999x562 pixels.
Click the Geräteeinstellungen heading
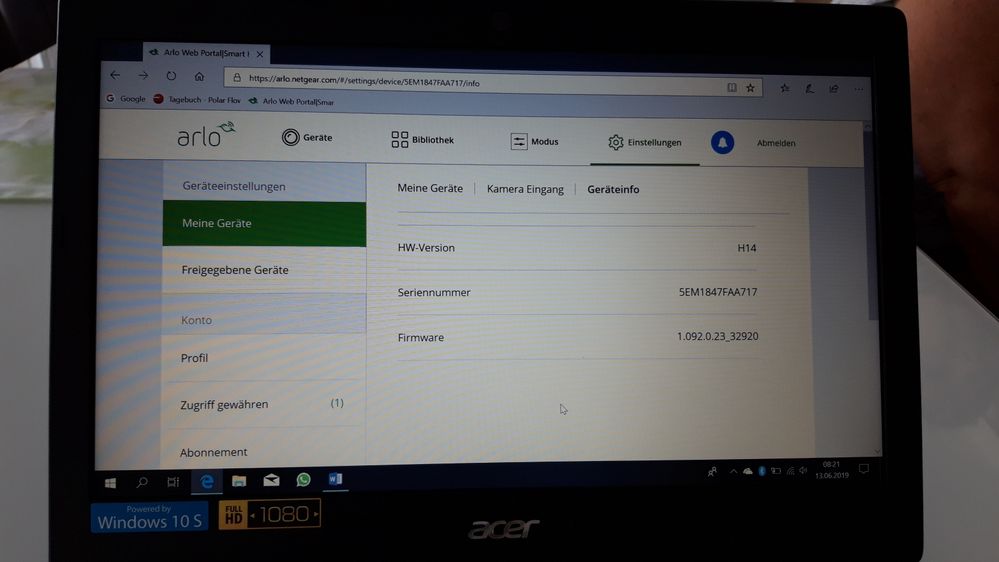click(x=234, y=187)
